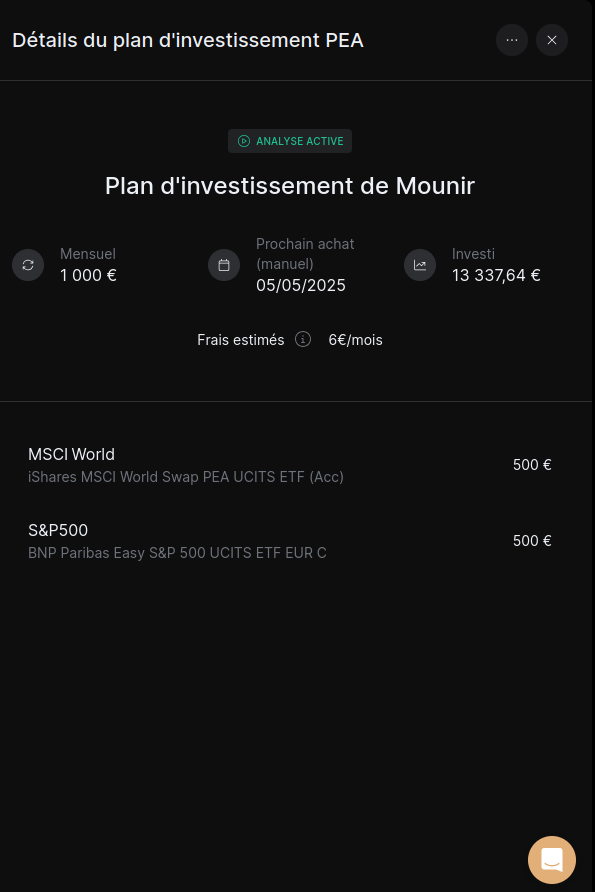Click the recurring cycle icon next to Mensuel
Viewport: 595px width, 892px height.
[x=28, y=265]
